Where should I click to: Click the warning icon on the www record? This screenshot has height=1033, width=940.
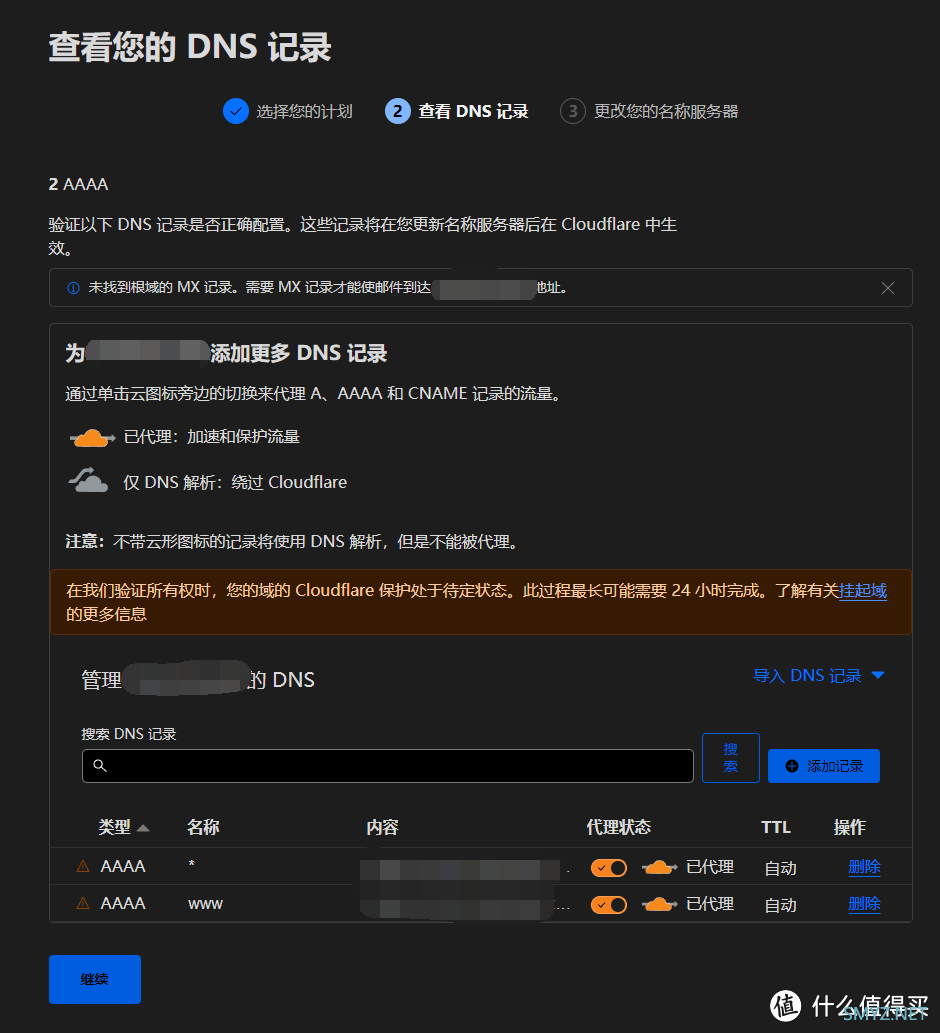coord(83,903)
